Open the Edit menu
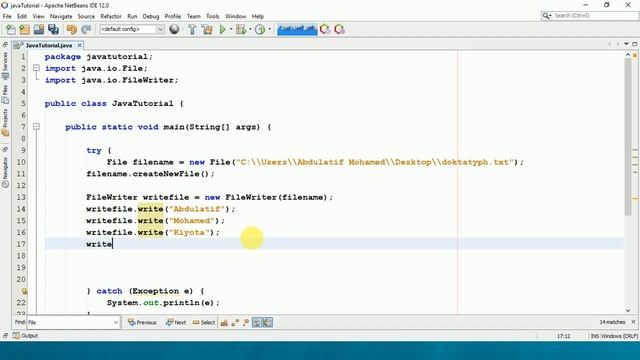The image size is (640, 360). click(x=22, y=16)
